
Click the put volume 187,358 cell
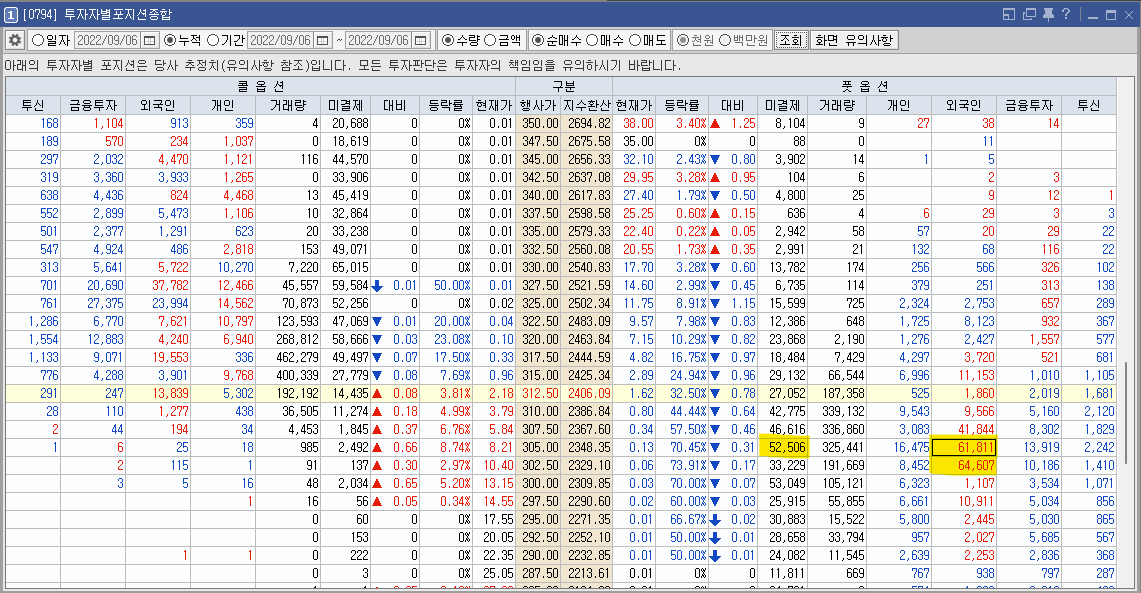tap(838, 394)
